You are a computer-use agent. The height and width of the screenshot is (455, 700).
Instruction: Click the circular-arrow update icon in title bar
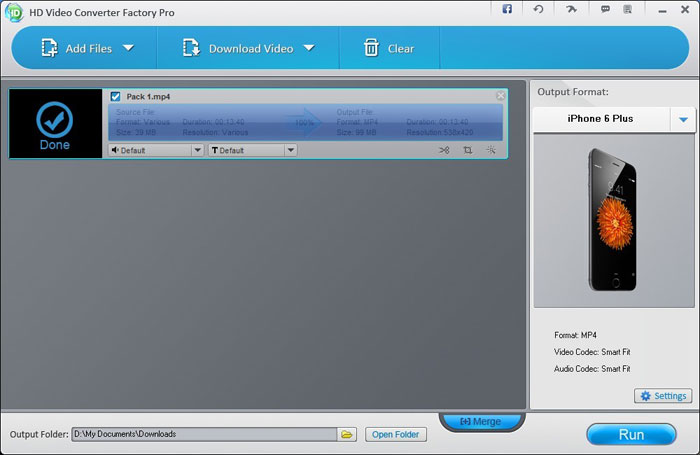click(538, 9)
